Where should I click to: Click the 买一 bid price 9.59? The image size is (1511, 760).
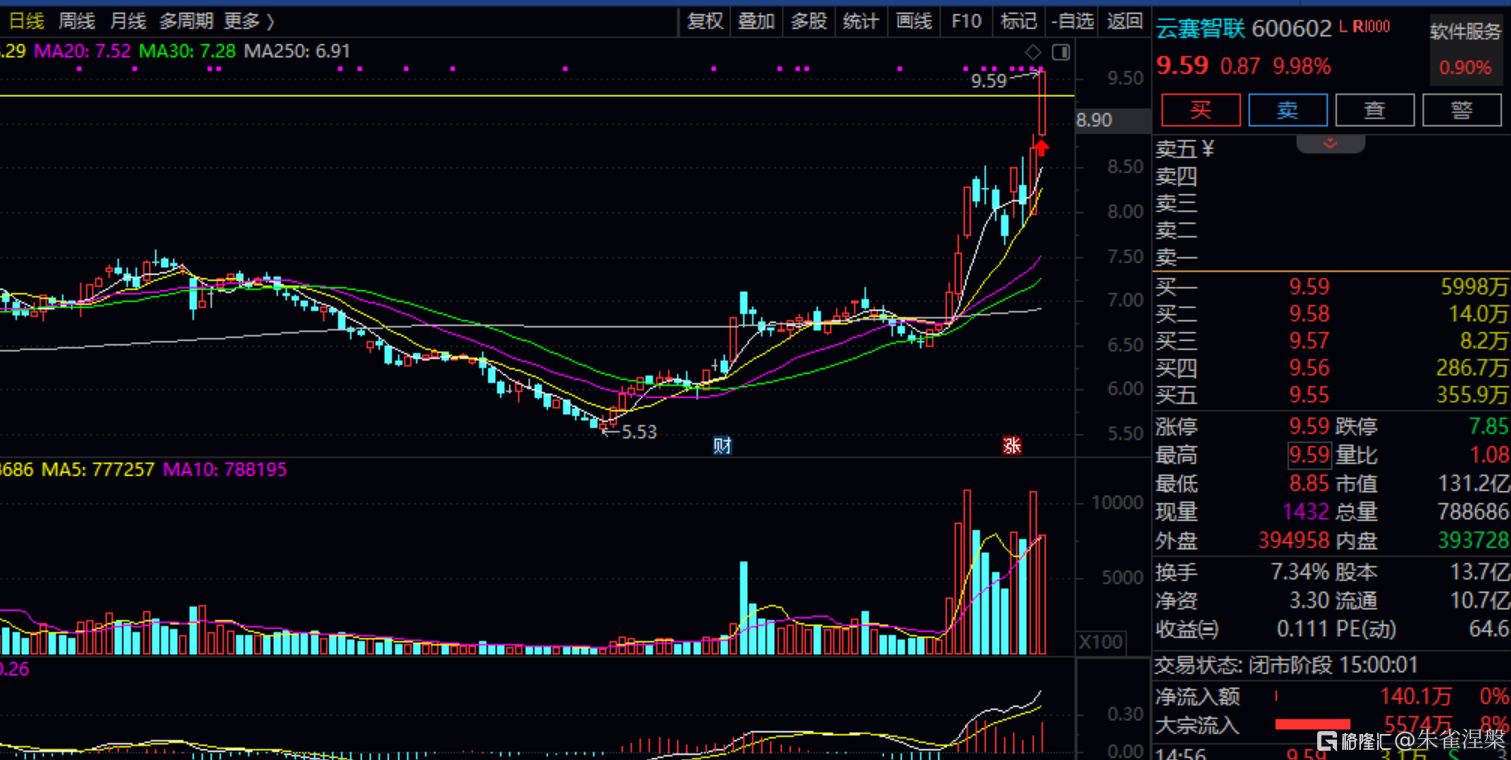pos(1309,288)
